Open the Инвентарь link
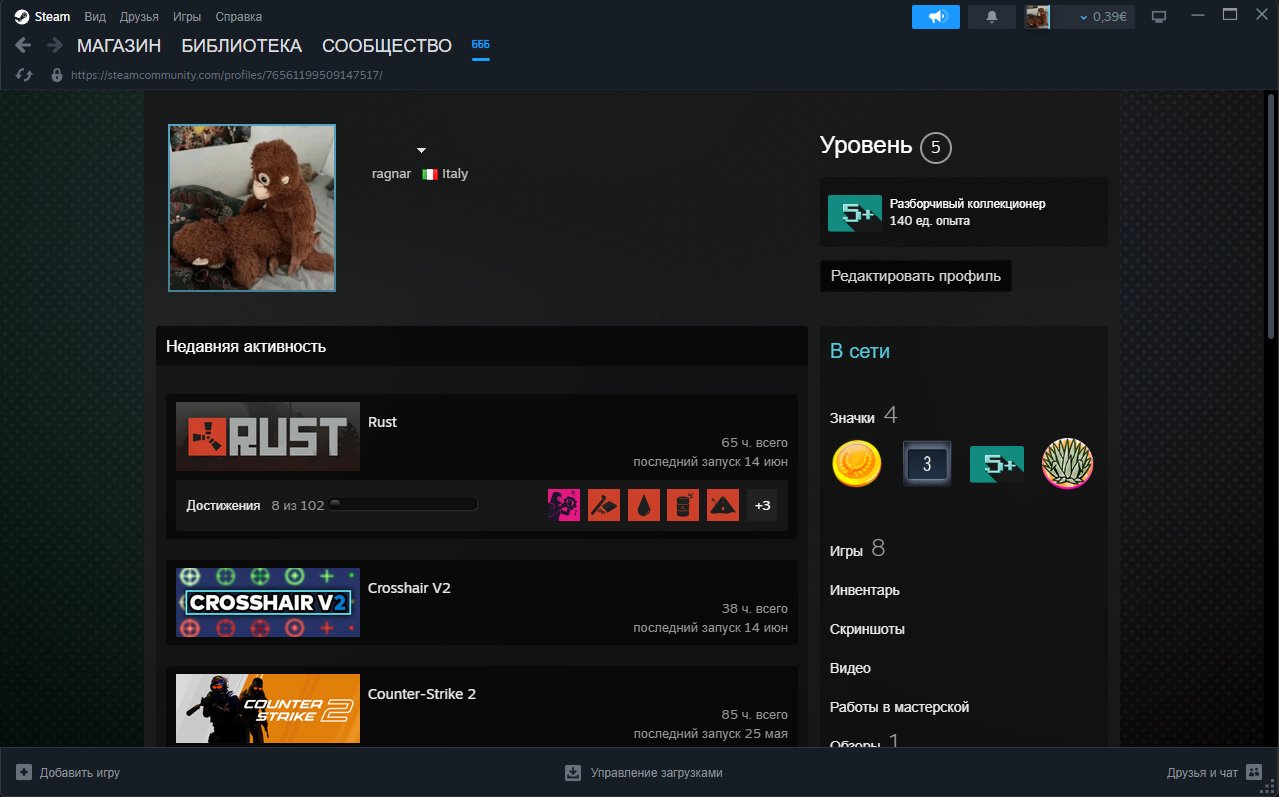Viewport: 1279px width, 797px height. (865, 590)
